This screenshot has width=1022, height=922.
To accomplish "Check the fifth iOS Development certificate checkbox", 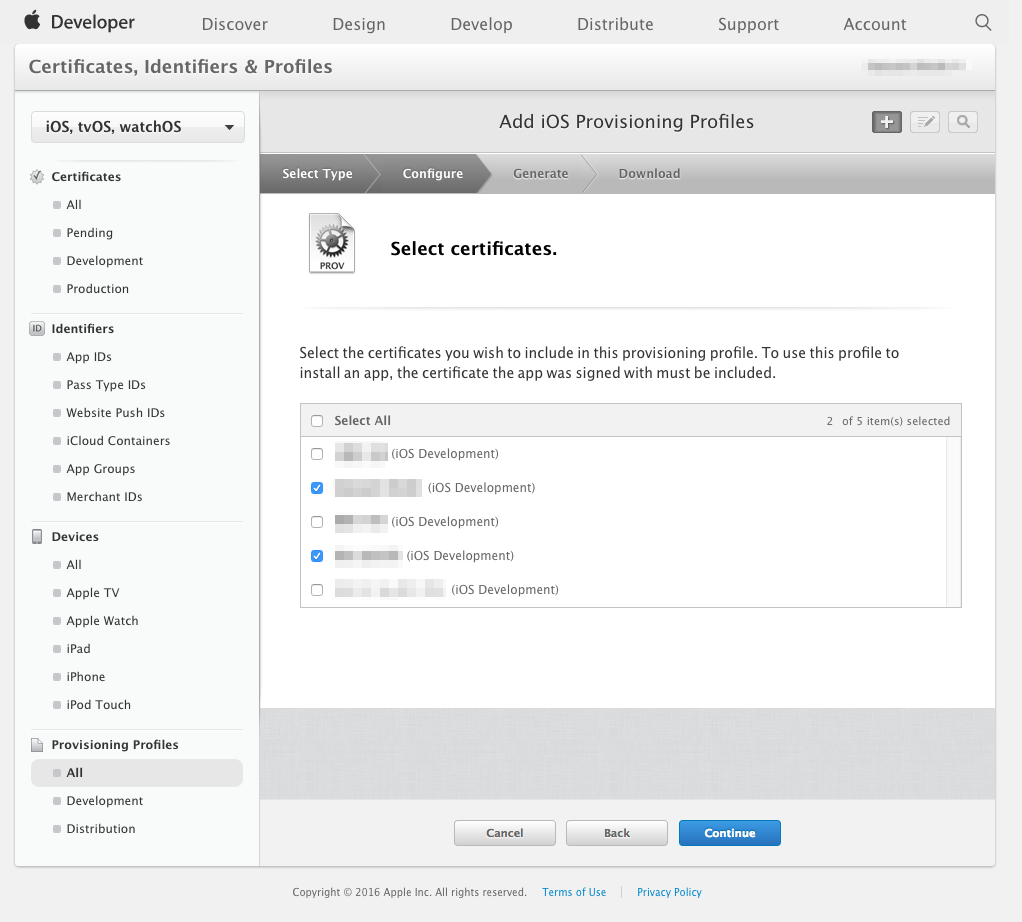I will pyautogui.click(x=317, y=590).
